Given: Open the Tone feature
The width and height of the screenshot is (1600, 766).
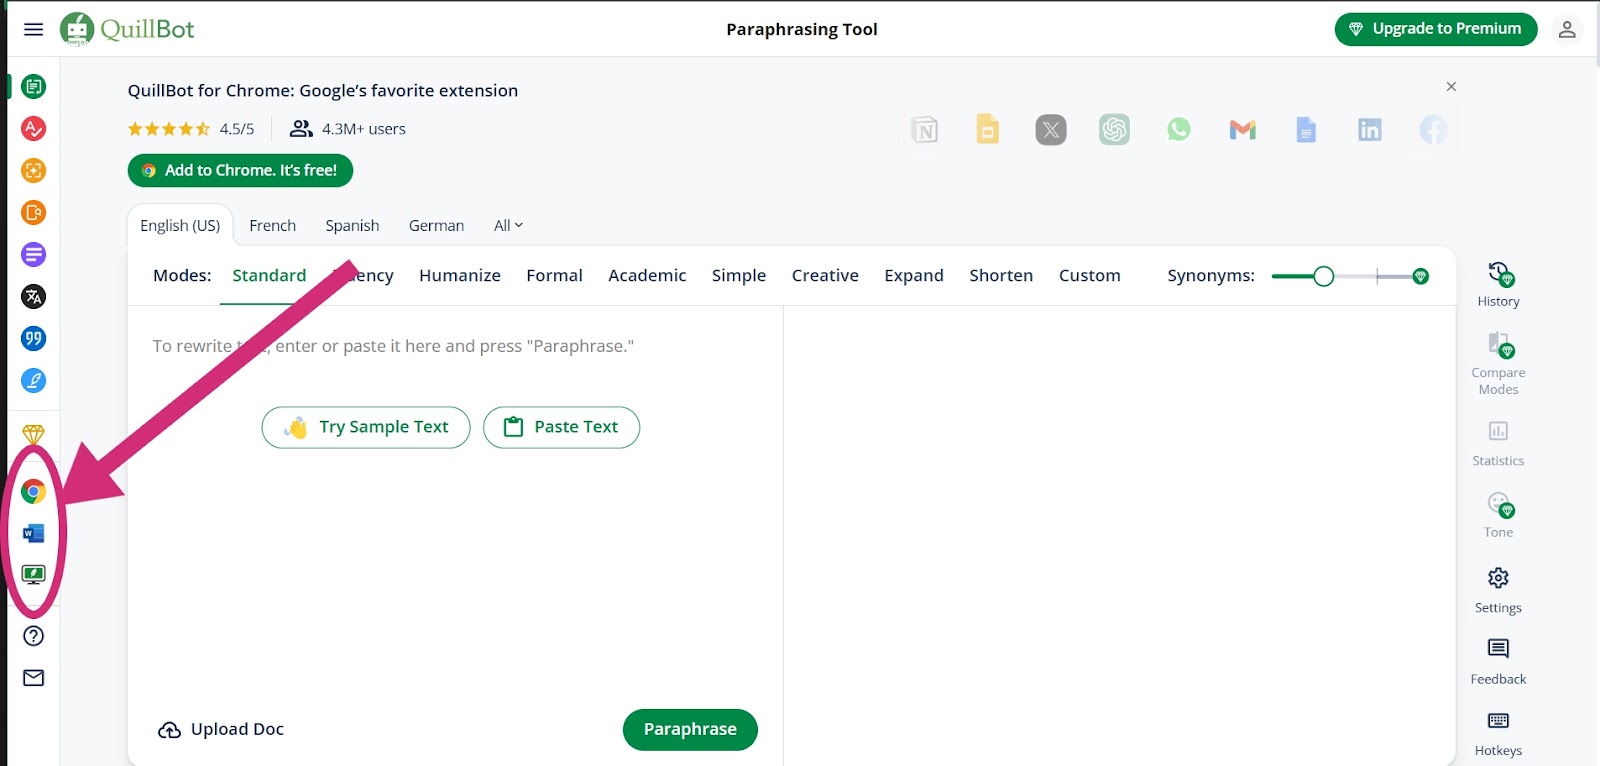Looking at the screenshot, I should (x=1498, y=515).
